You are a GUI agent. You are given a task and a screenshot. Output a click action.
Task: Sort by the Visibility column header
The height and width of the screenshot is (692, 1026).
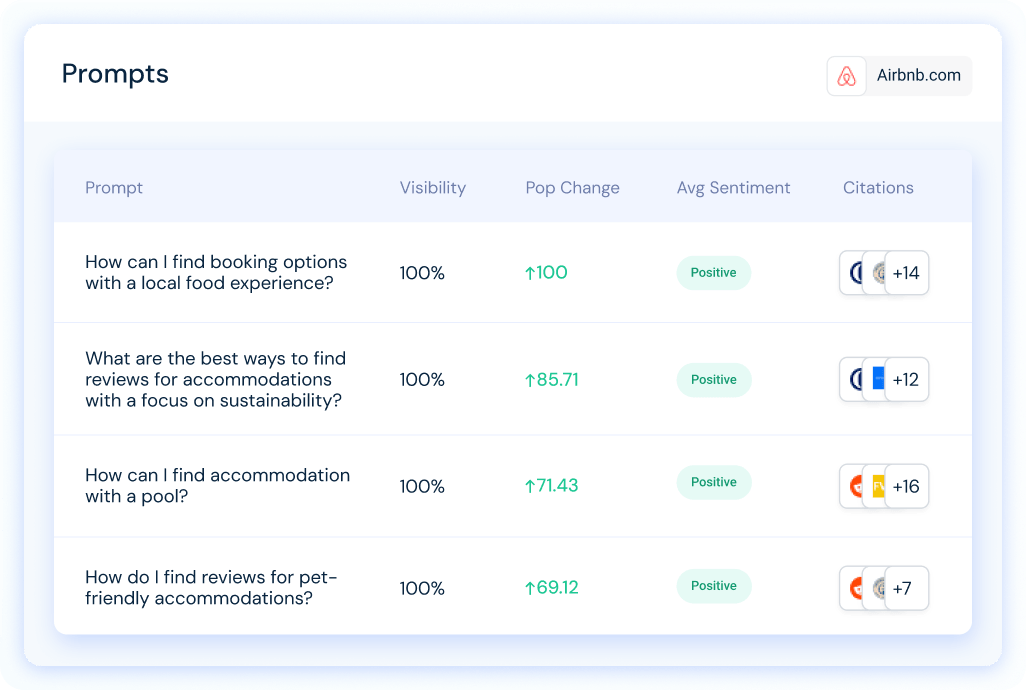click(433, 188)
